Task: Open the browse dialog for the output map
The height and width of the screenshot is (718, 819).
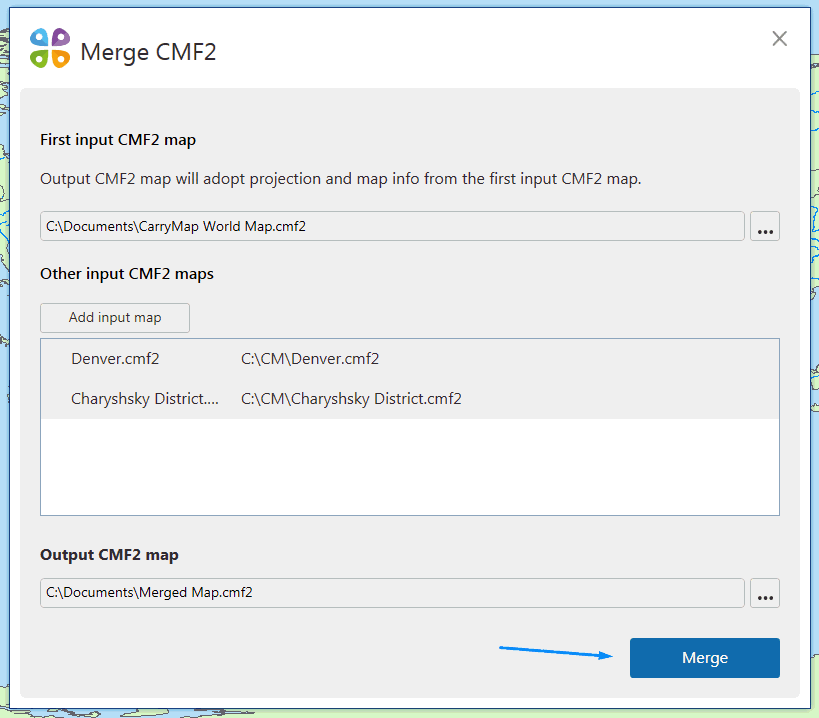Action: pos(764,593)
